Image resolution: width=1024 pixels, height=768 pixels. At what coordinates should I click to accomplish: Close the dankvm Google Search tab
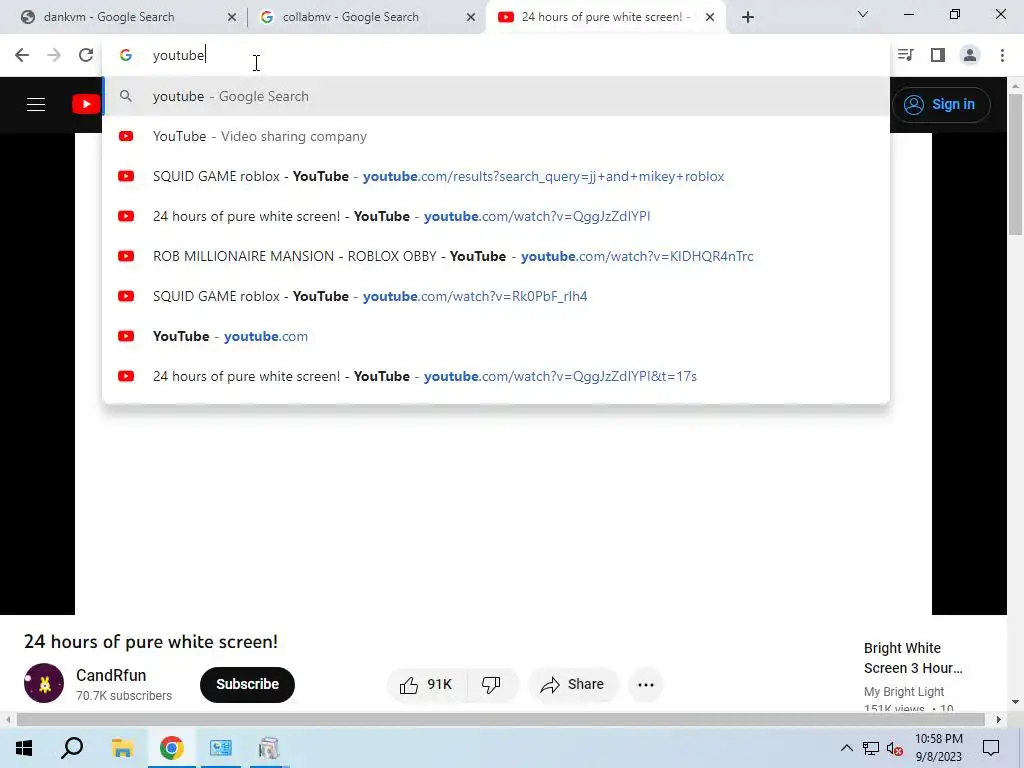232,18
